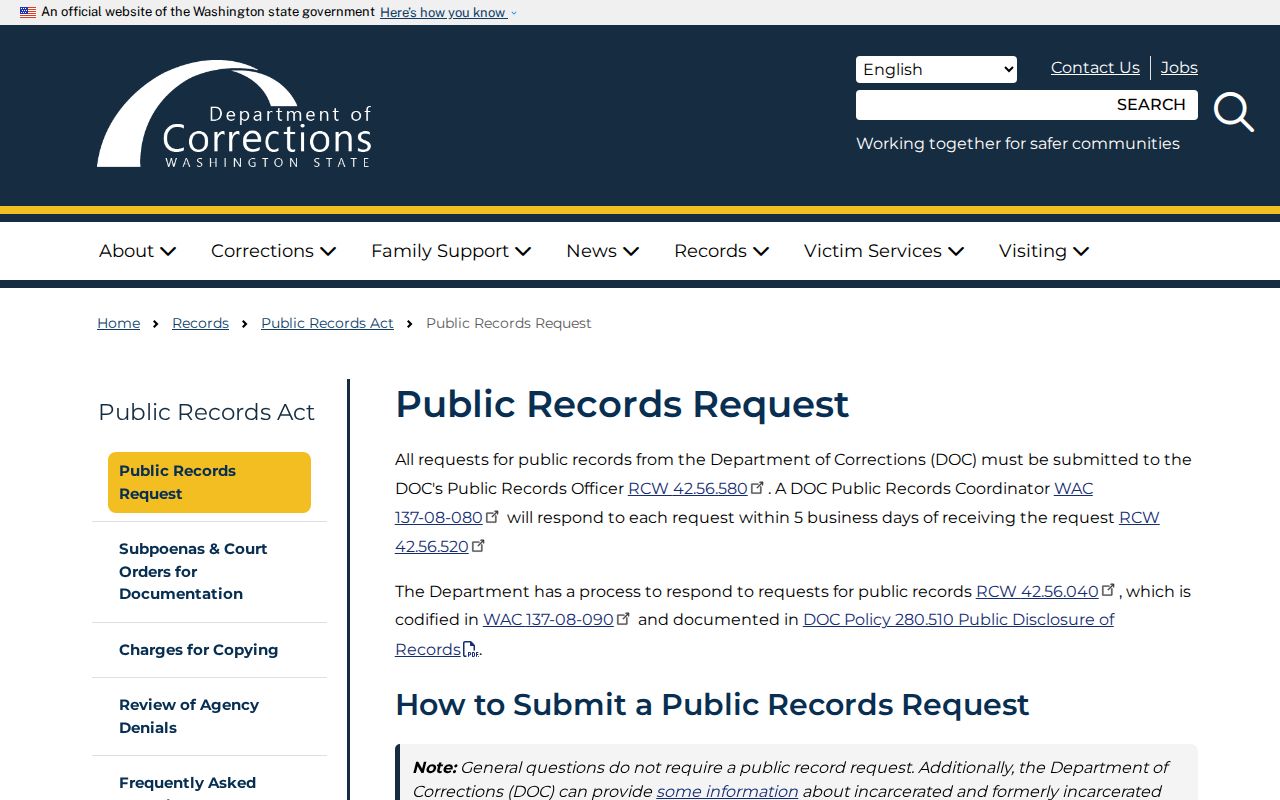Open the Jobs link
The height and width of the screenshot is (800, 1280).
tap(1179, 68)
